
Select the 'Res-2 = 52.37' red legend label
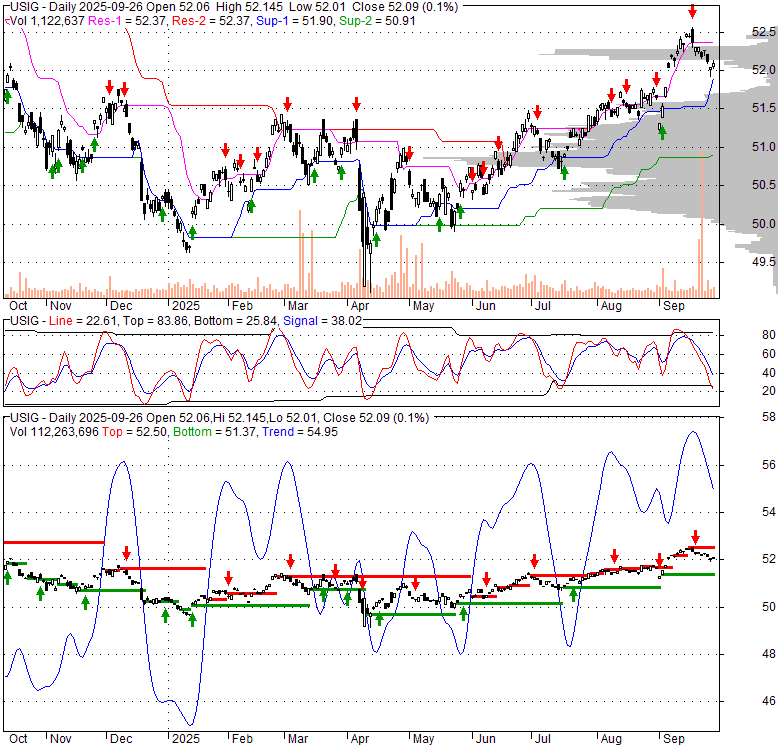[x=211, y=21]
